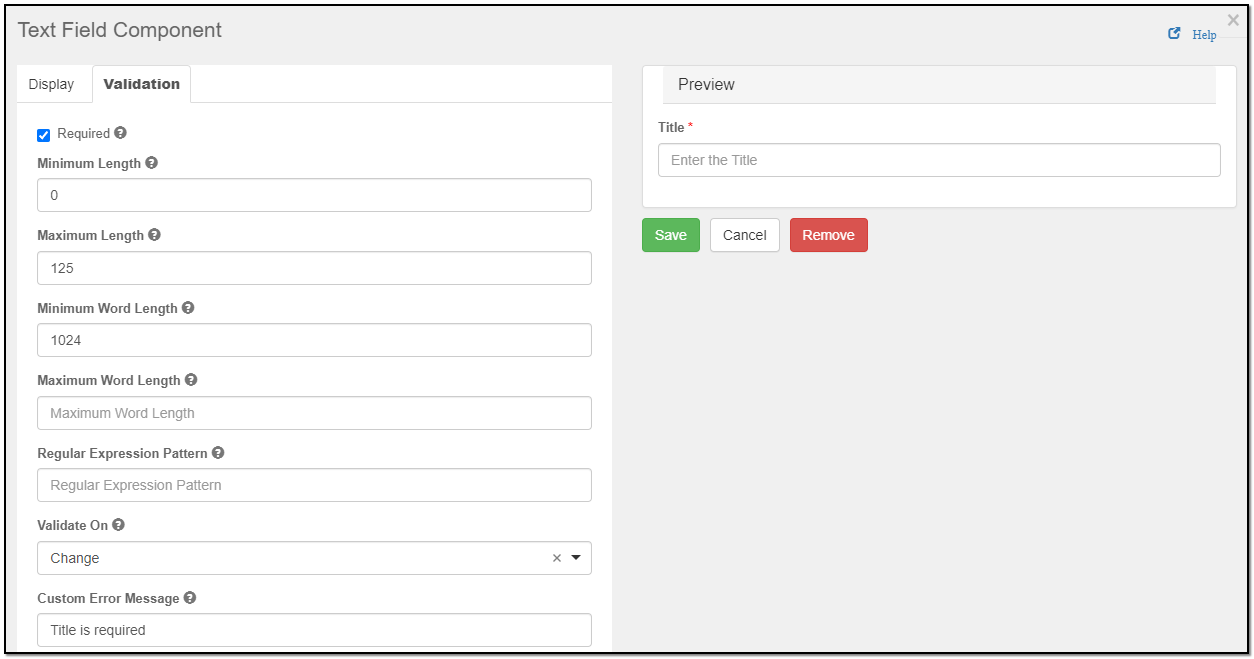Screen dimensions: 1254x659
Task: Click Maximum Length help tooltip icon
Action: pos(154,235)
